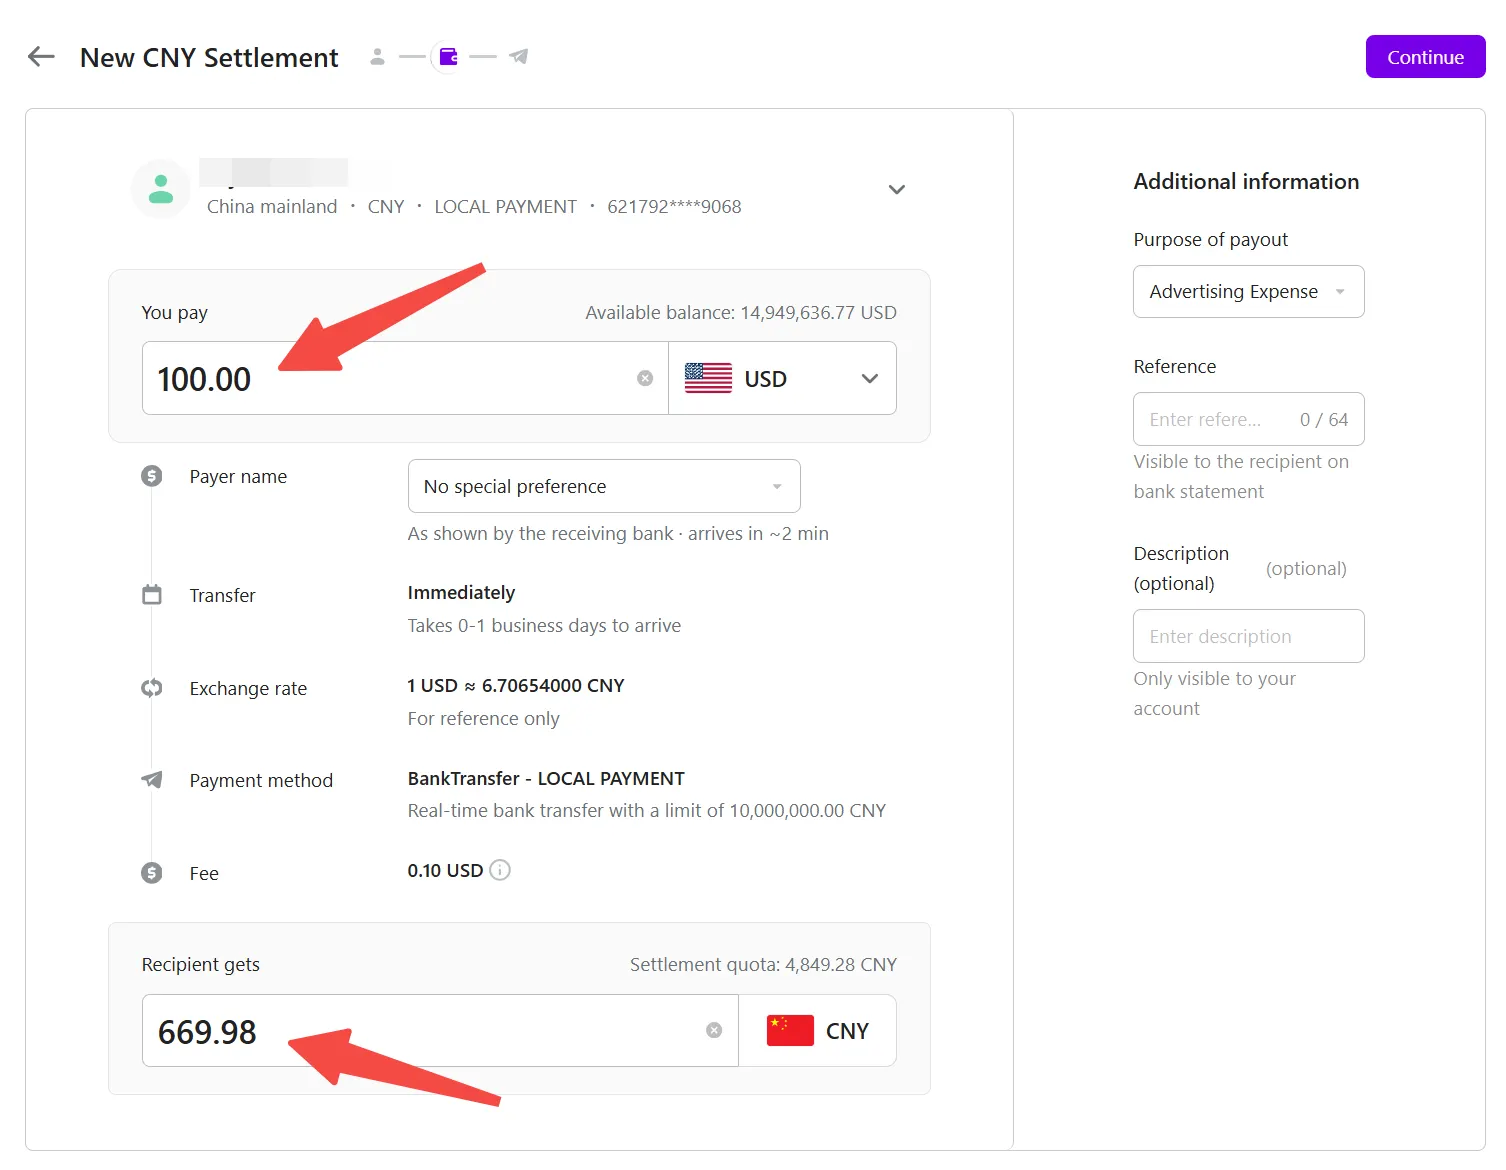
Task: Click the CNY currency label in recipient box
Action: coord(847,1030)
